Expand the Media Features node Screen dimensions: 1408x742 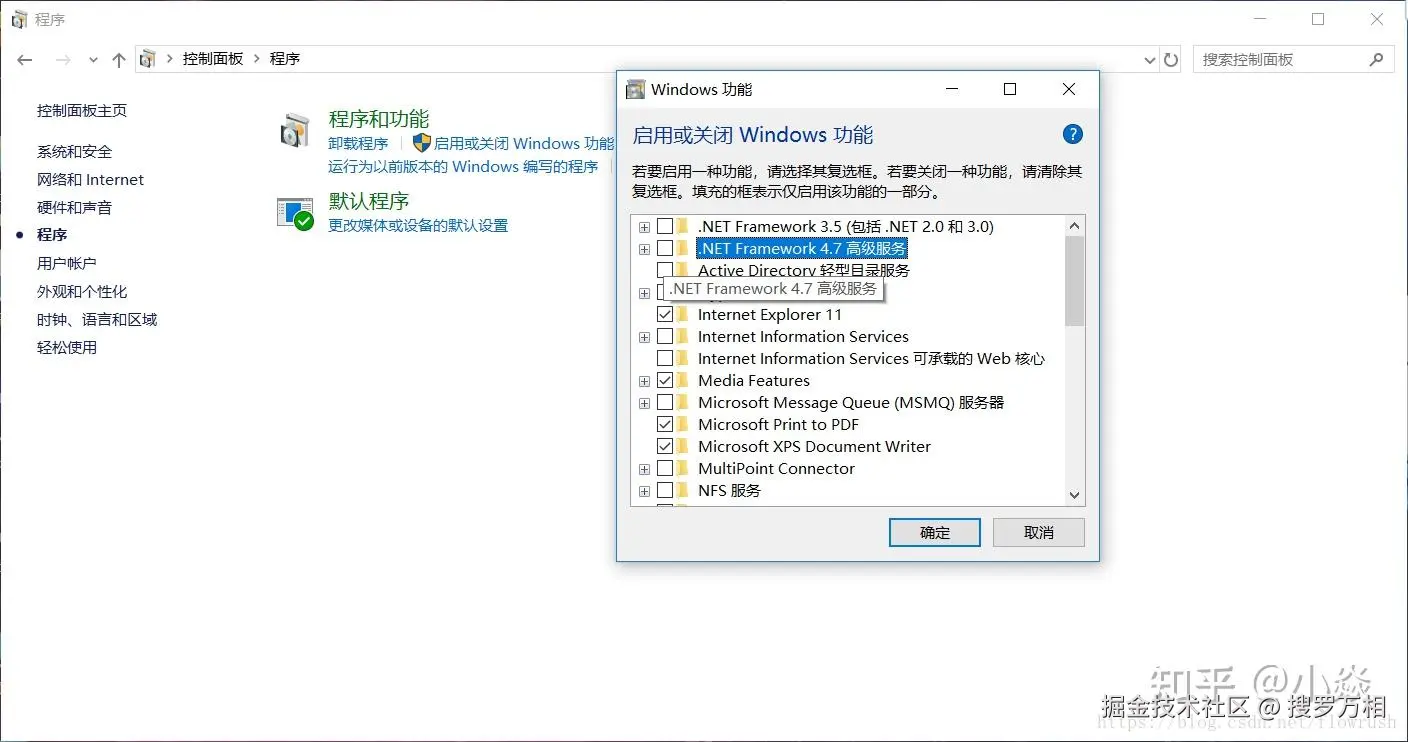(644, 381)
